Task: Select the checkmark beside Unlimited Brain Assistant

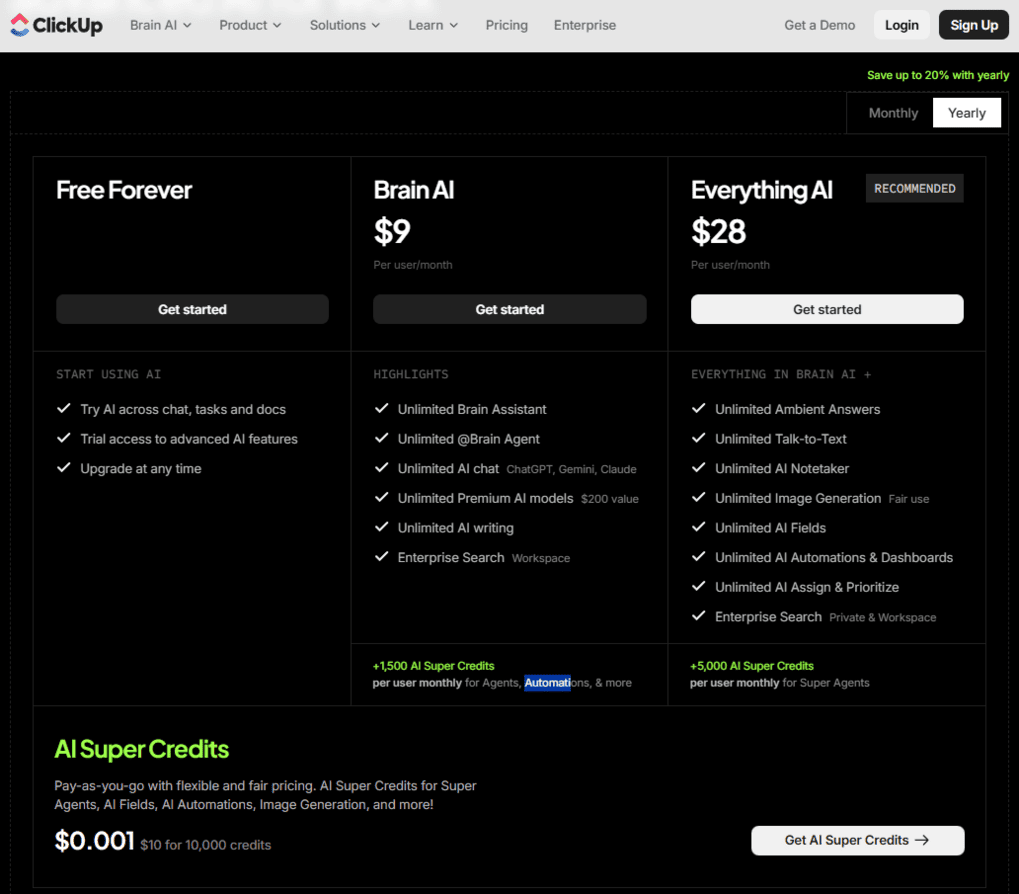Action: click(381, 409)
